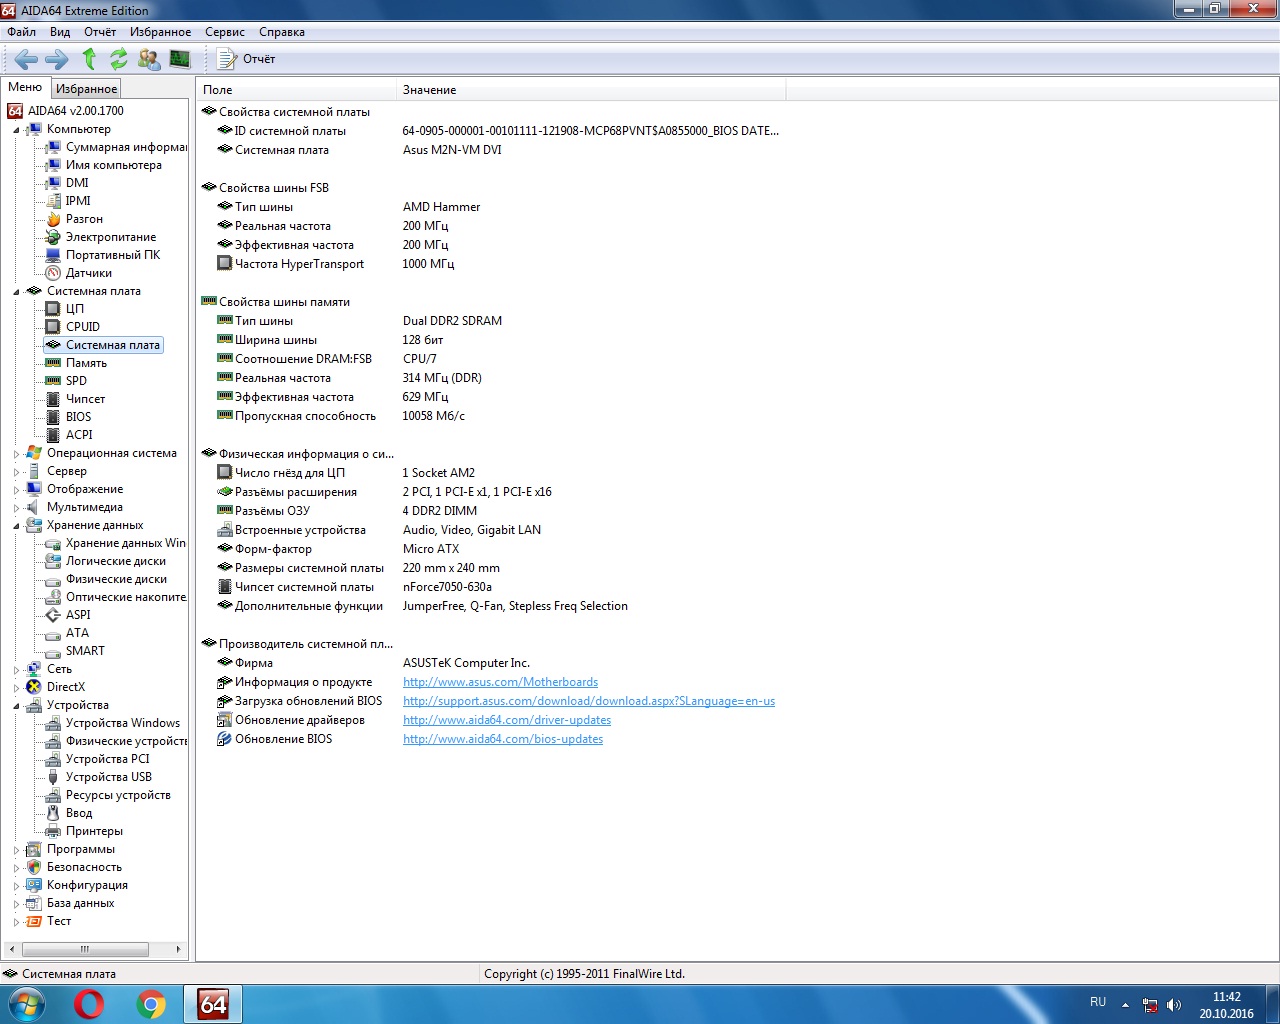The height and width of the screenshot is (1024, 1280).
Task: Click the DirectX icon in the tree
Action: pyautogui.click(x=34, y=687)
